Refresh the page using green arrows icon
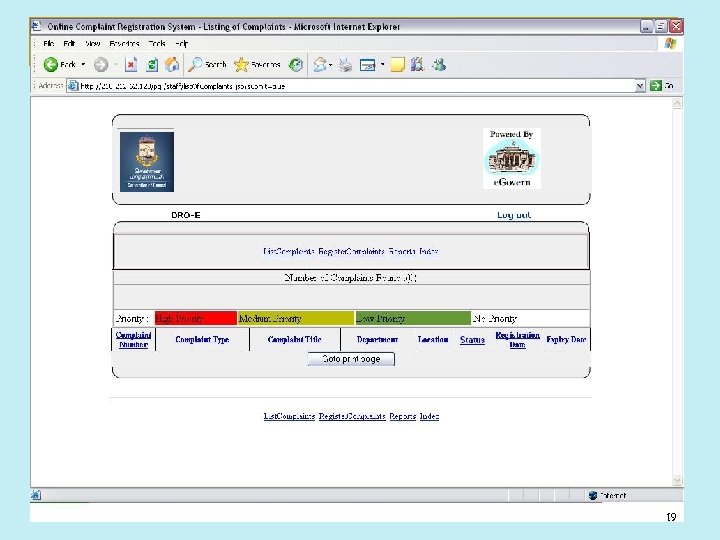 (152, 65)
